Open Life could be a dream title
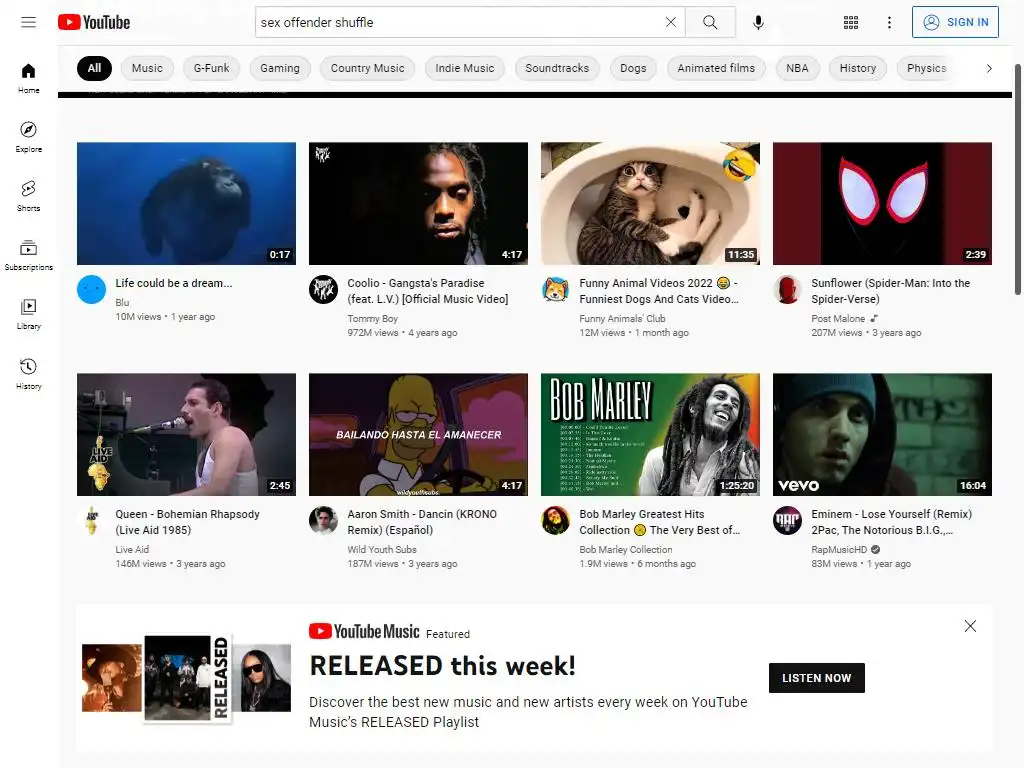Screen dimensions: 1024x768 (x=174, y=283)
